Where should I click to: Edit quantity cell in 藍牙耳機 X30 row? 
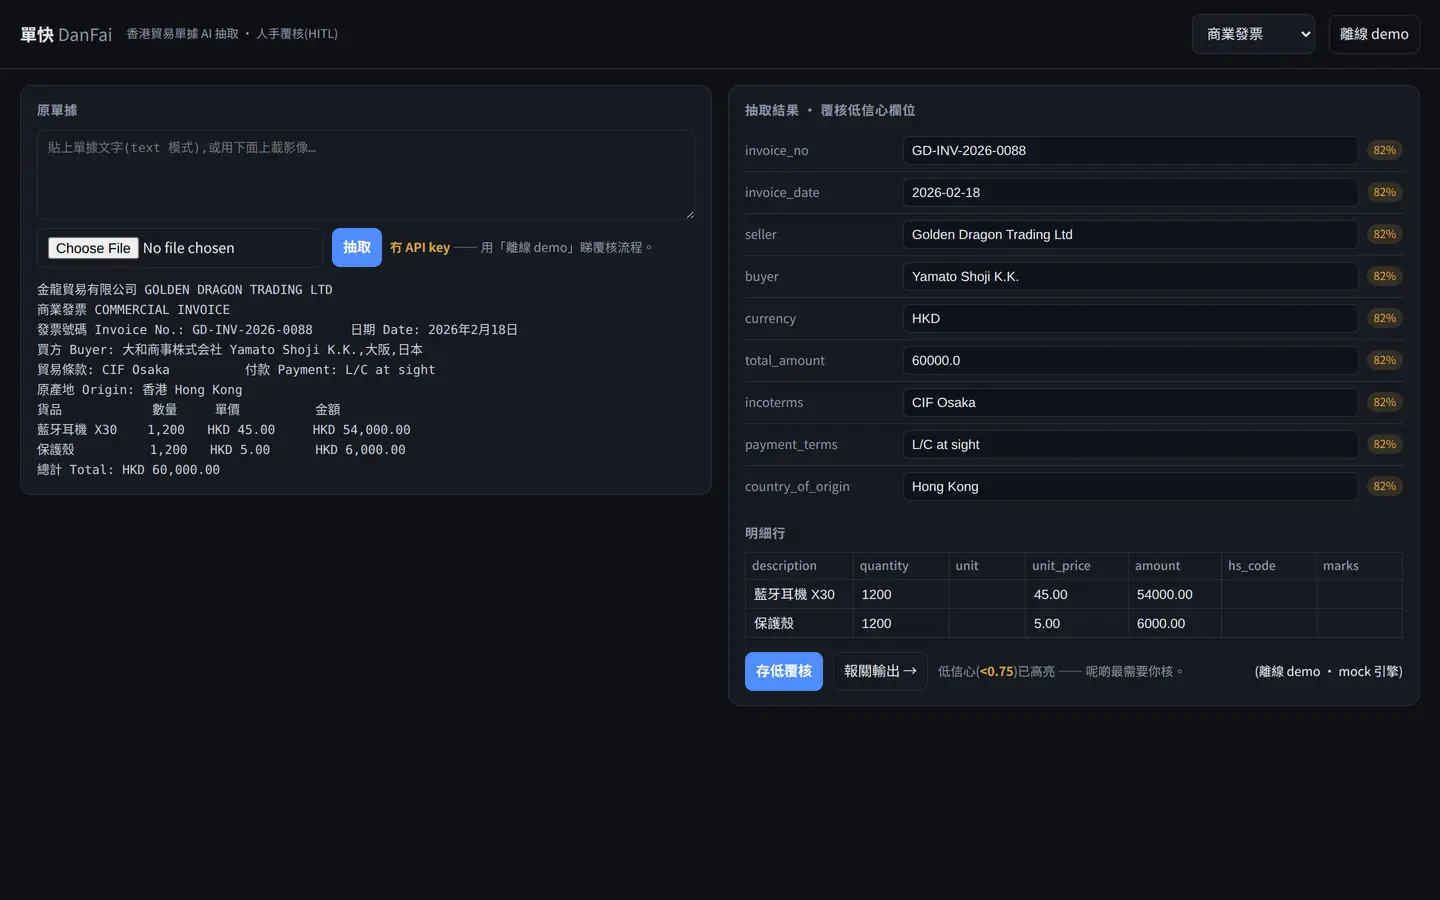tap(901, 594)
